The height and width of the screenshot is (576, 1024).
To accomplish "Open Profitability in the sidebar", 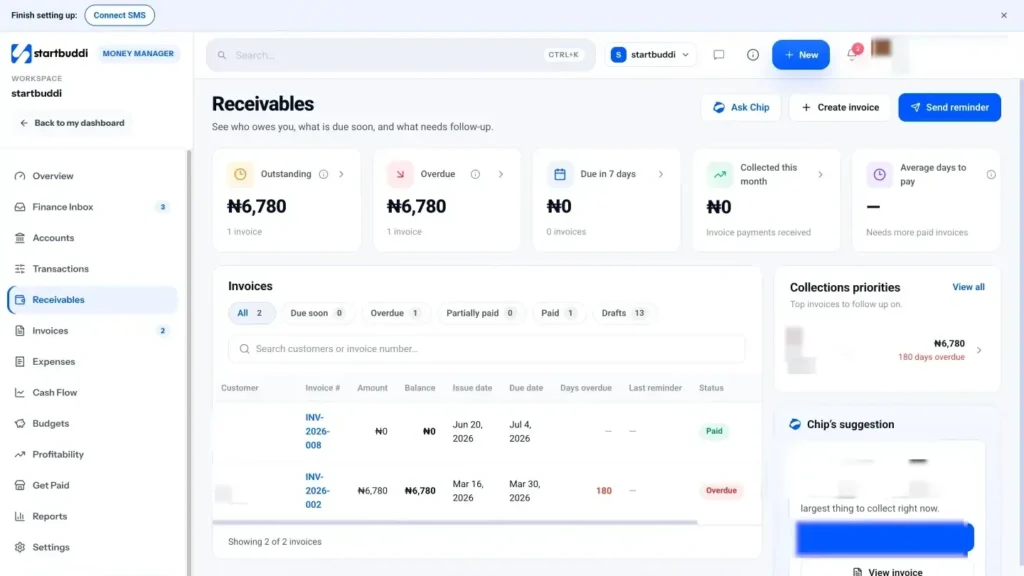I will 92,455.
